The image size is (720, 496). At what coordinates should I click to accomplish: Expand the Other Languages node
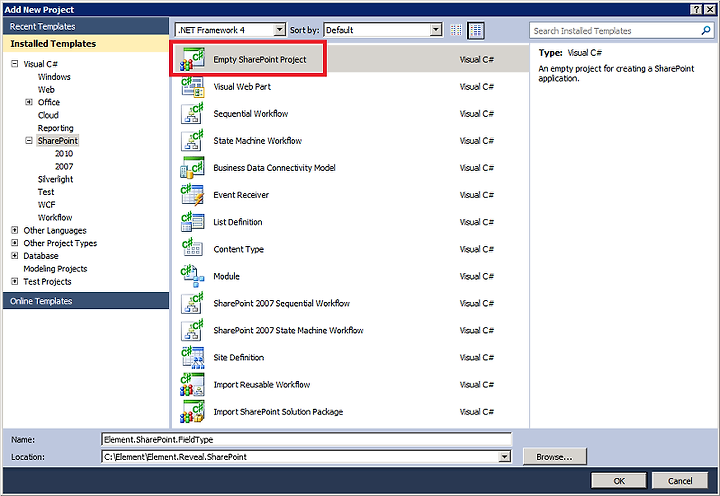[15, 230]
